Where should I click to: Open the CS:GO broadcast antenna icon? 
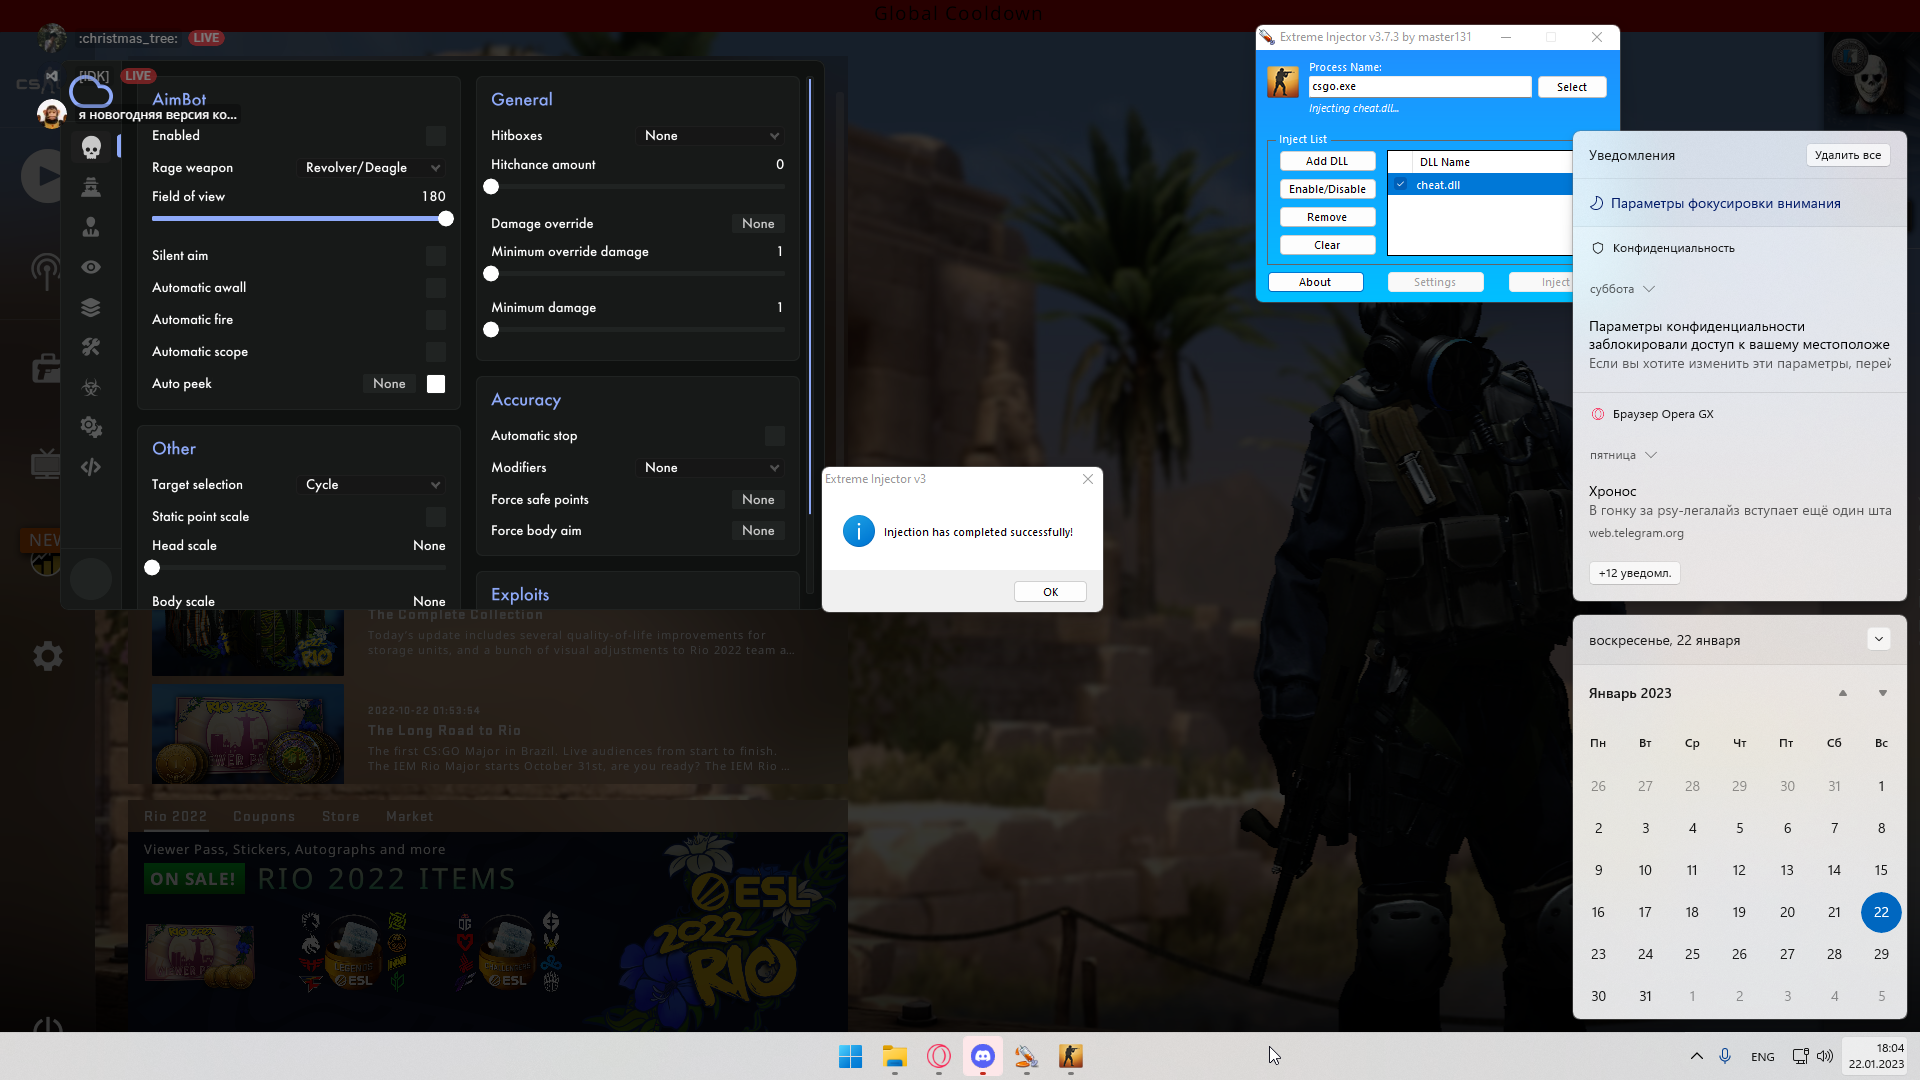[45, 270]
